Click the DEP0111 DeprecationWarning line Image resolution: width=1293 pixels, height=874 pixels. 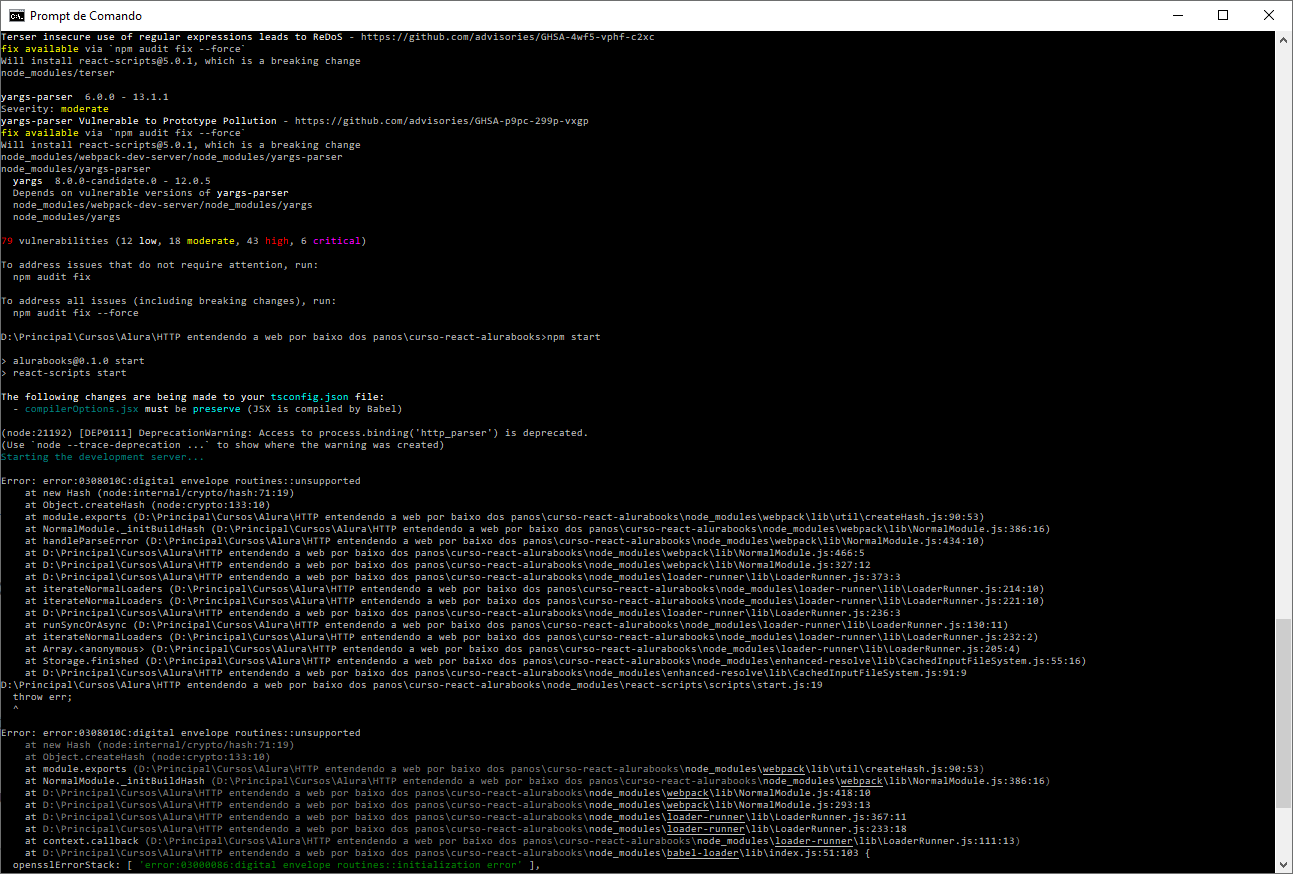click(295, 433)
